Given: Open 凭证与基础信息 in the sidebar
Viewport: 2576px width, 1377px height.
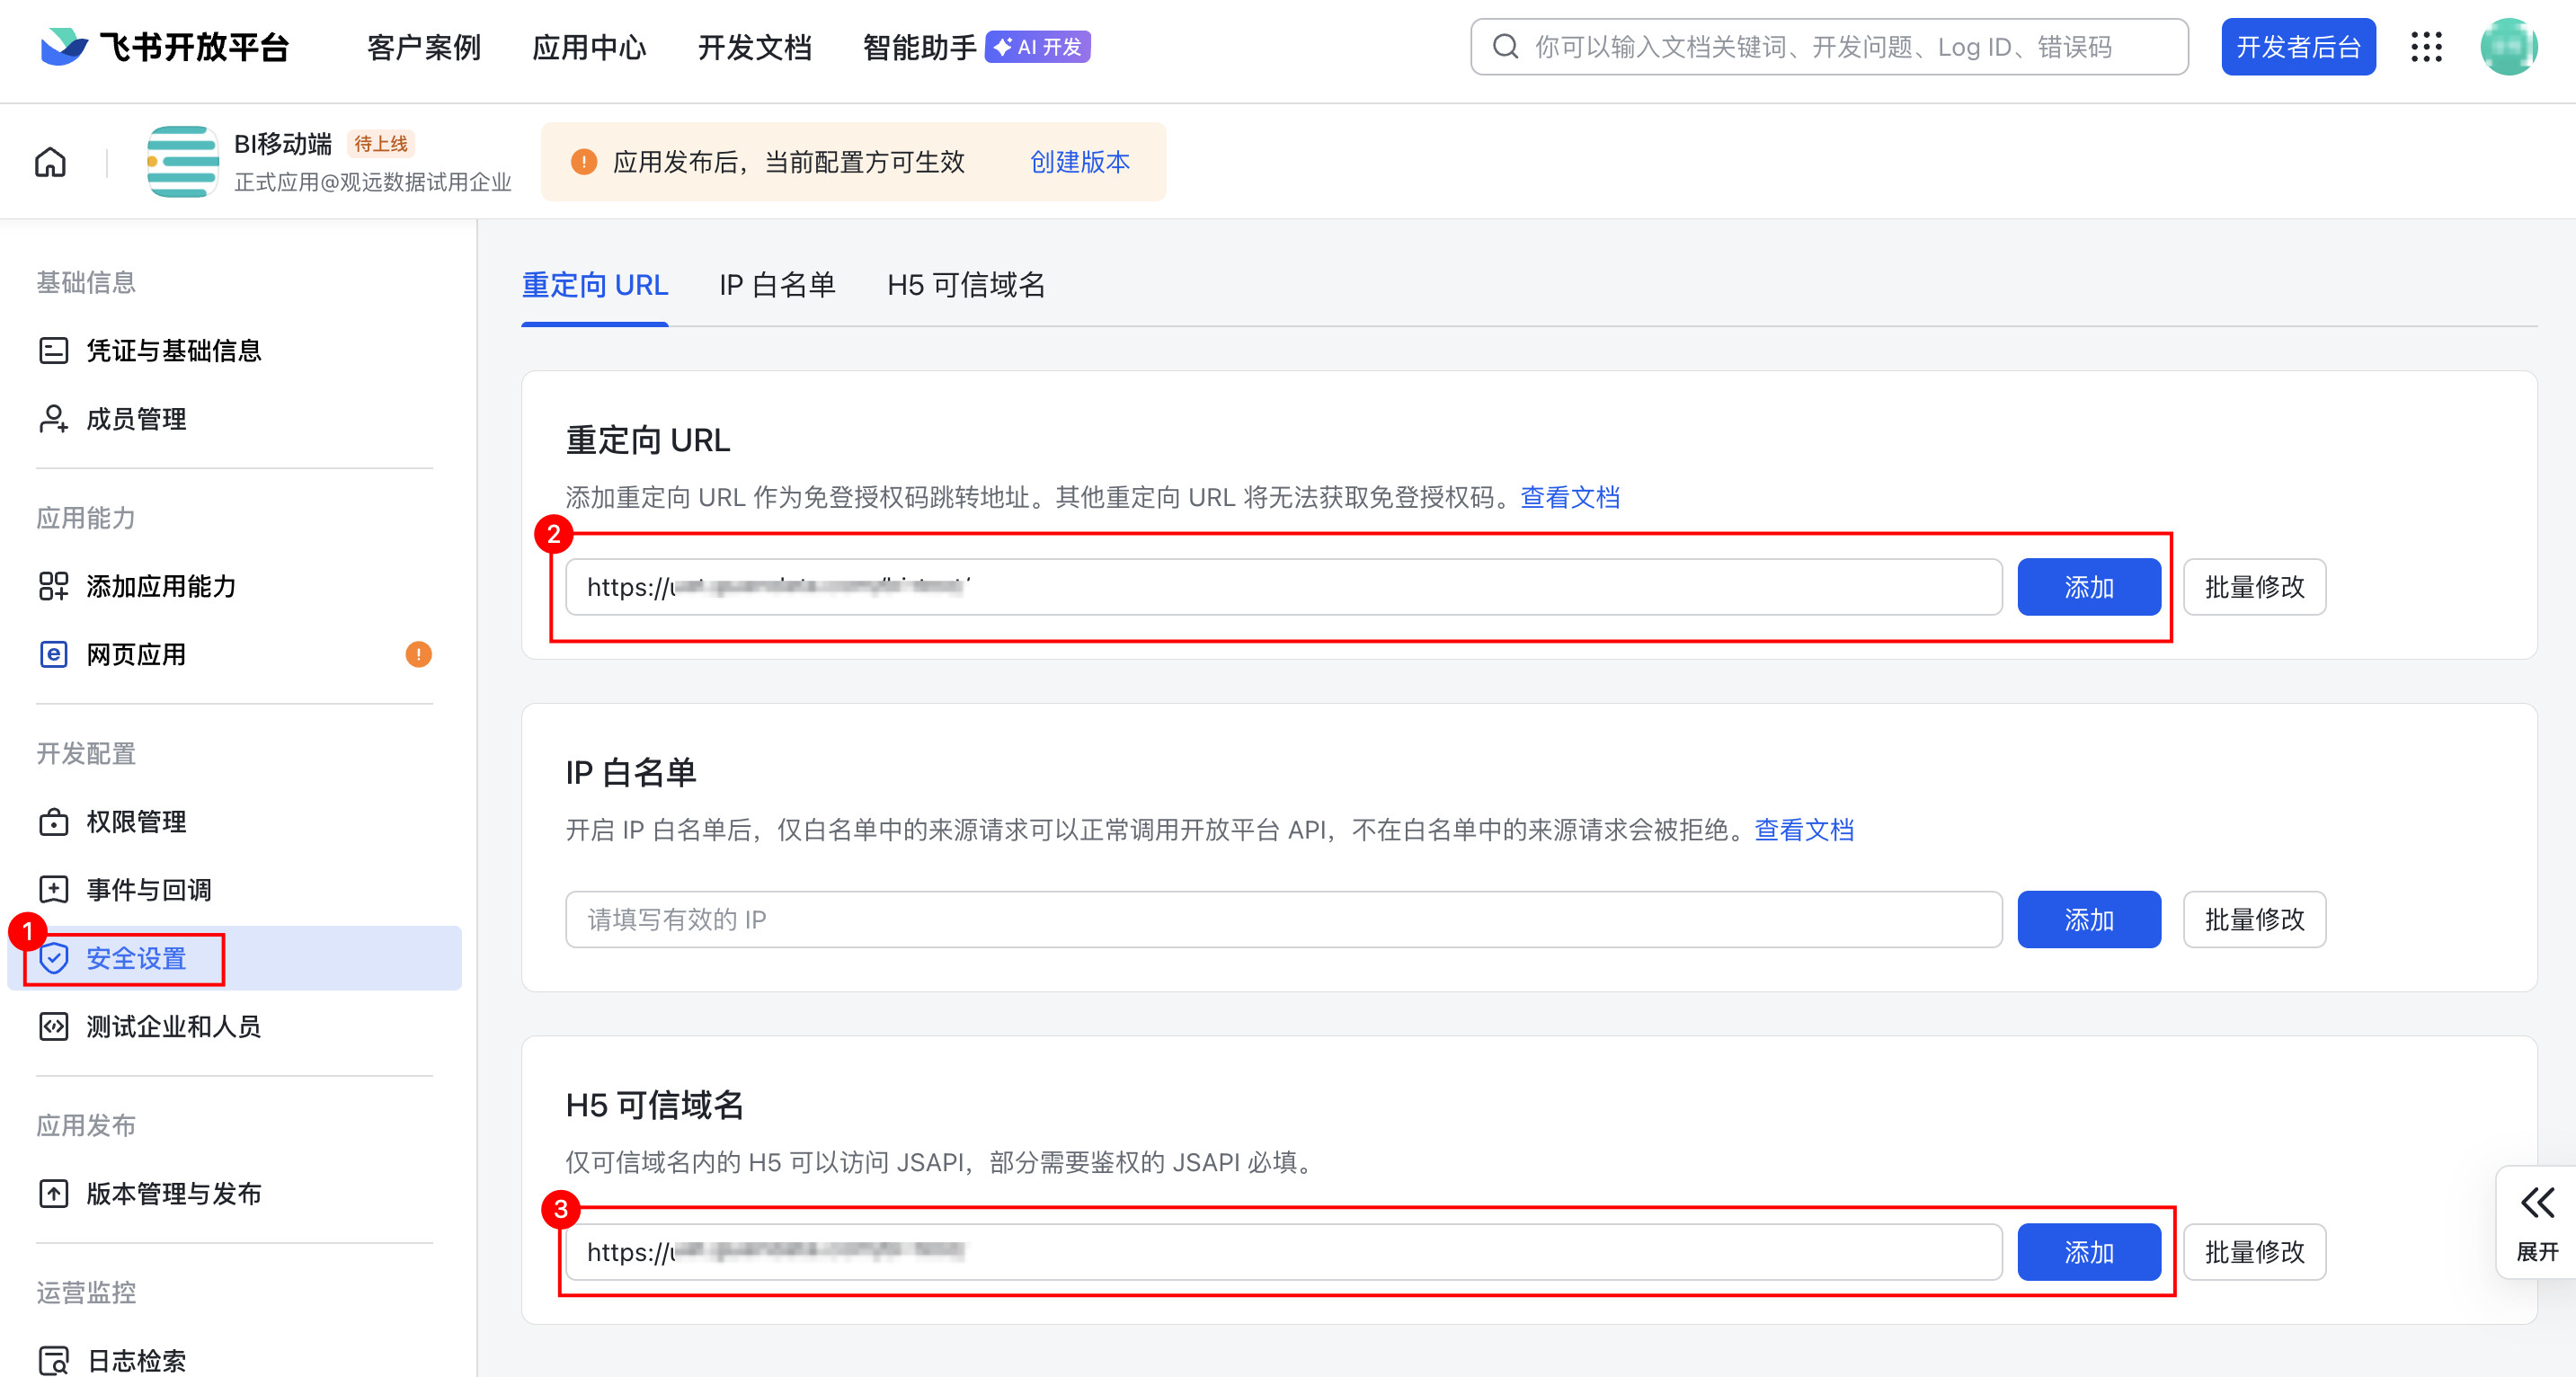Looking at the screenshot, I should point(173,351).
